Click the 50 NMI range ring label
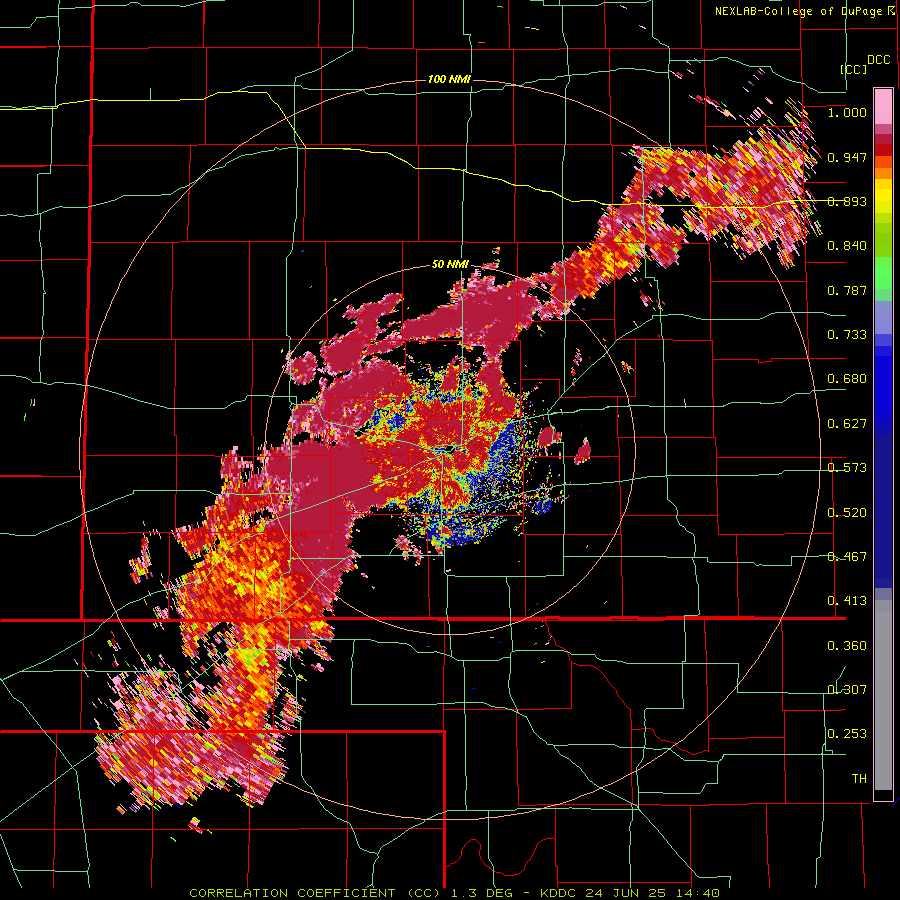Viewport: 900px width, 900px height. [x=450, y=265]
